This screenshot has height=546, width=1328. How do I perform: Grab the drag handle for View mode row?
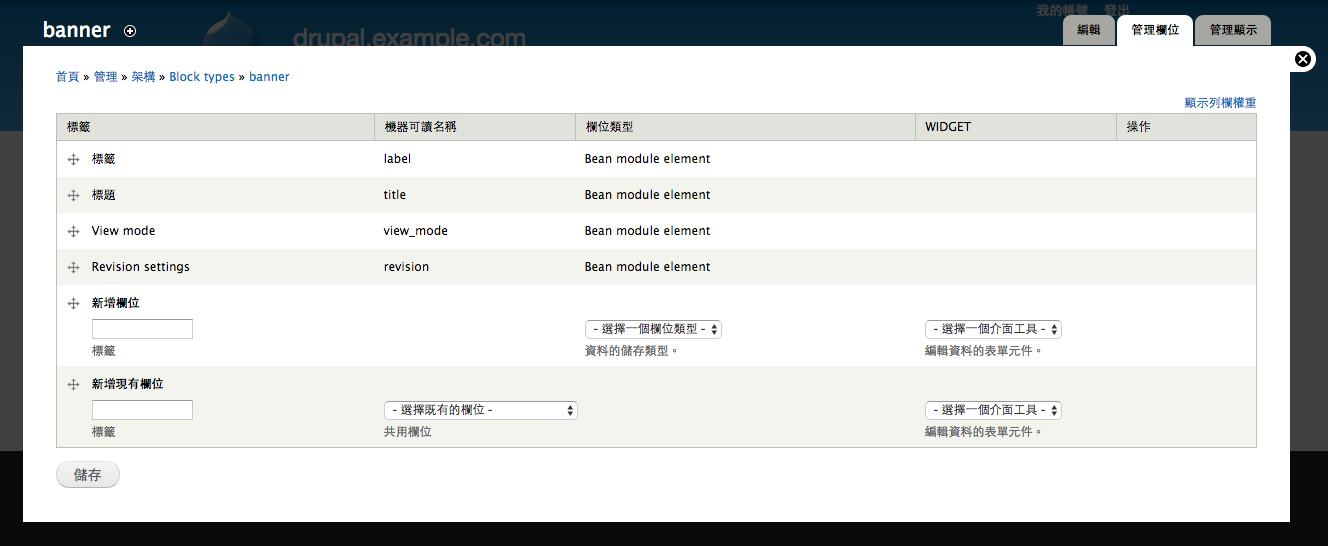(x=73, y=231)
